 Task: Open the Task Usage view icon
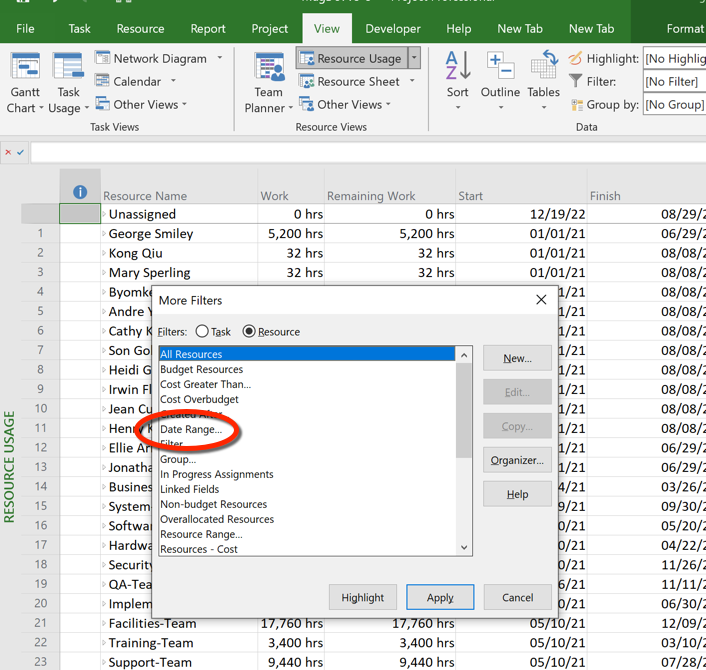[68, 66]
